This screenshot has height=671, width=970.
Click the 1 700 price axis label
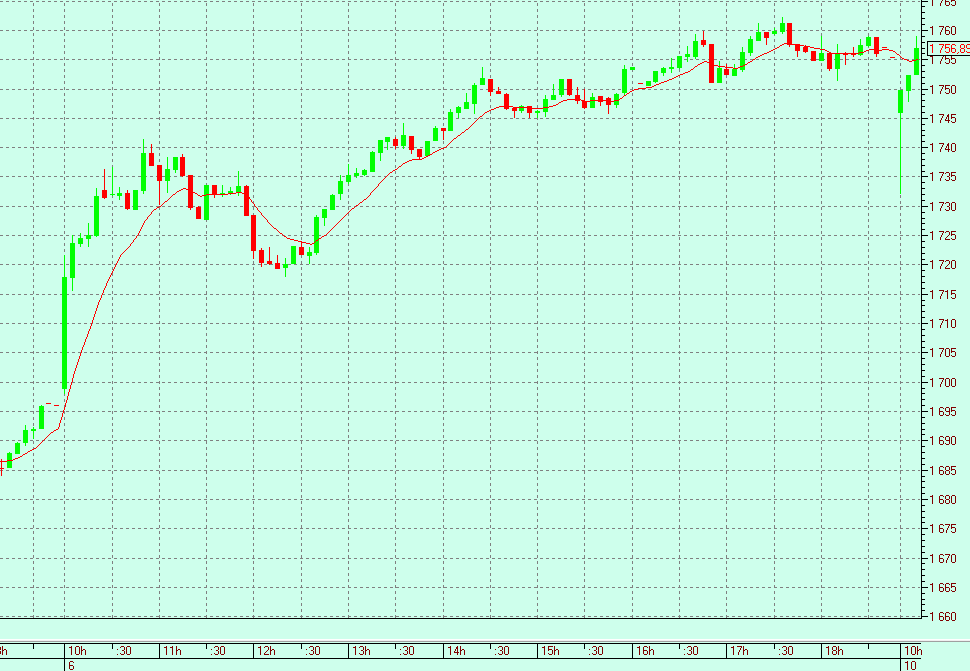point(944,382)
